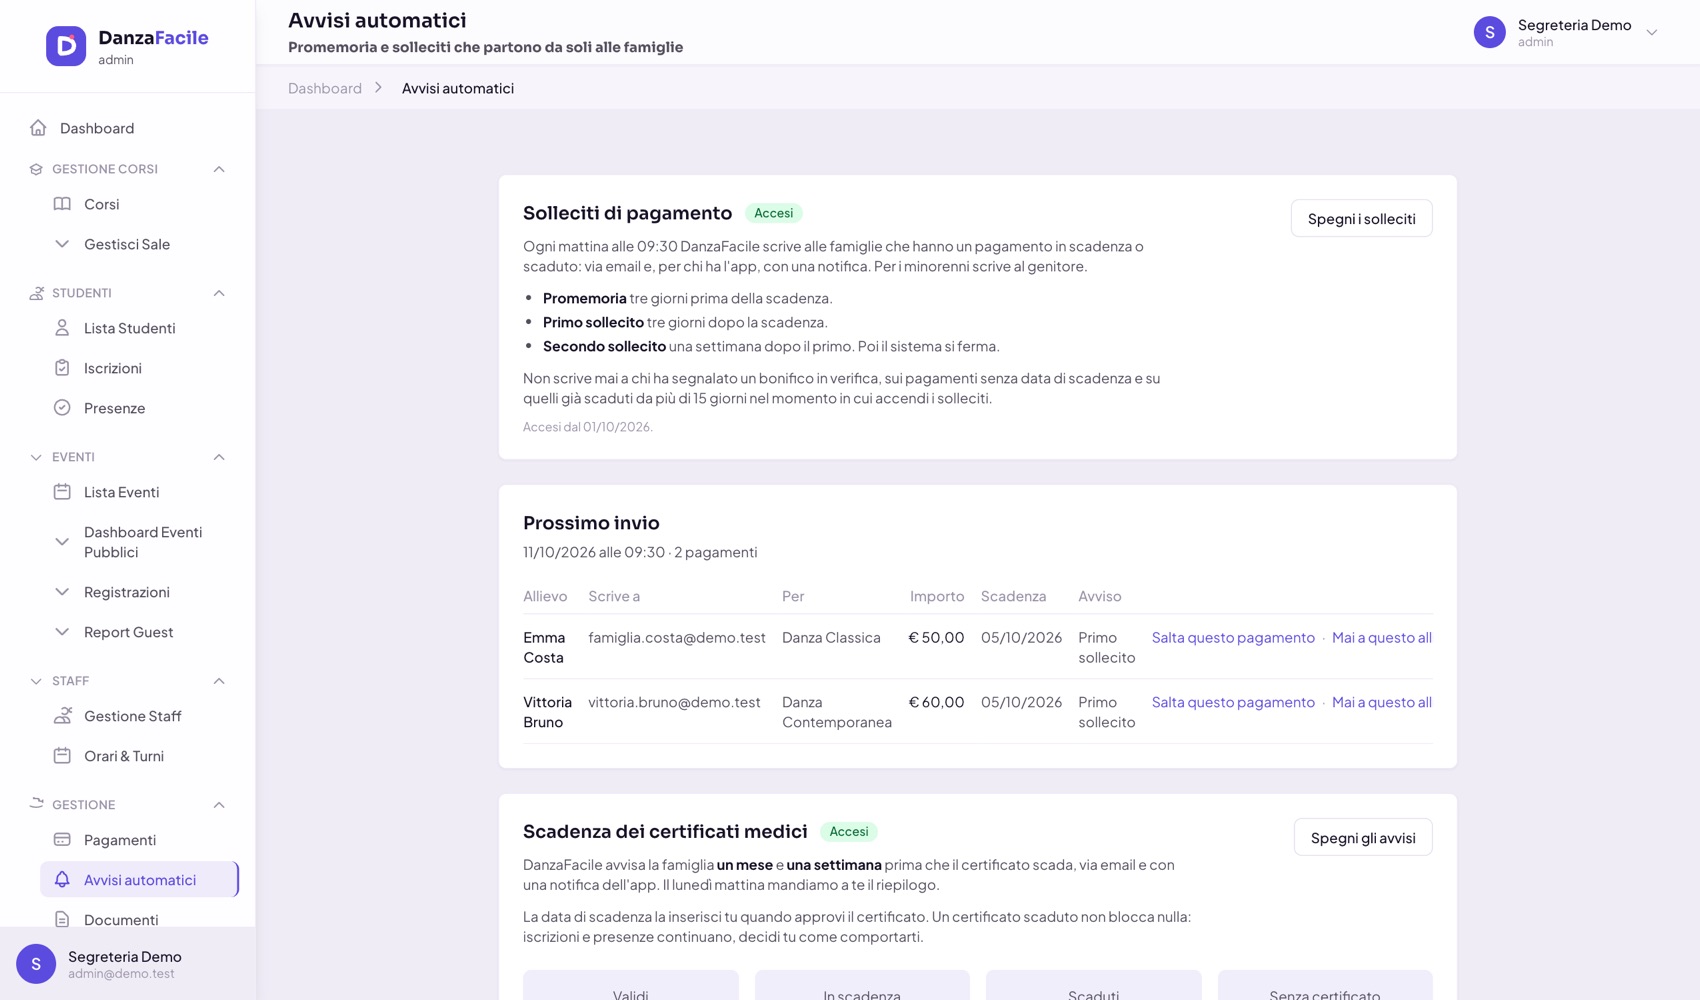Click the Orari & Turni calendar icon
The height and width of the screenshot is (1000, 1700).
tap(62, 756)
